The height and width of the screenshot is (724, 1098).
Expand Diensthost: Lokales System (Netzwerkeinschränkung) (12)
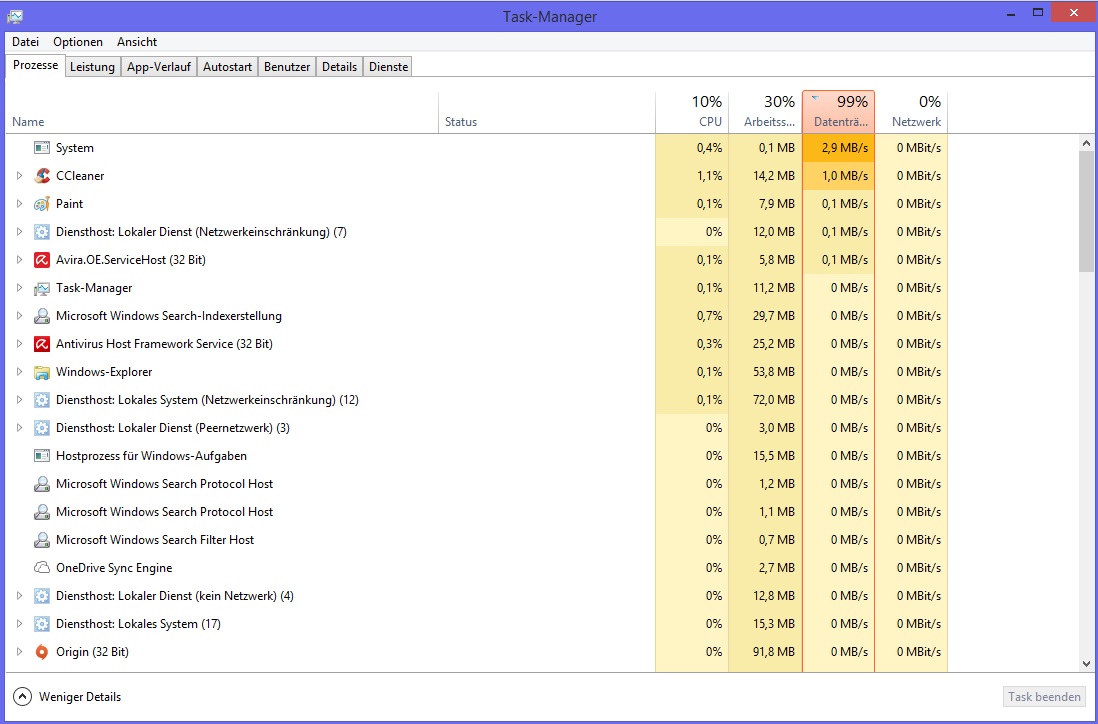(20, 400)
